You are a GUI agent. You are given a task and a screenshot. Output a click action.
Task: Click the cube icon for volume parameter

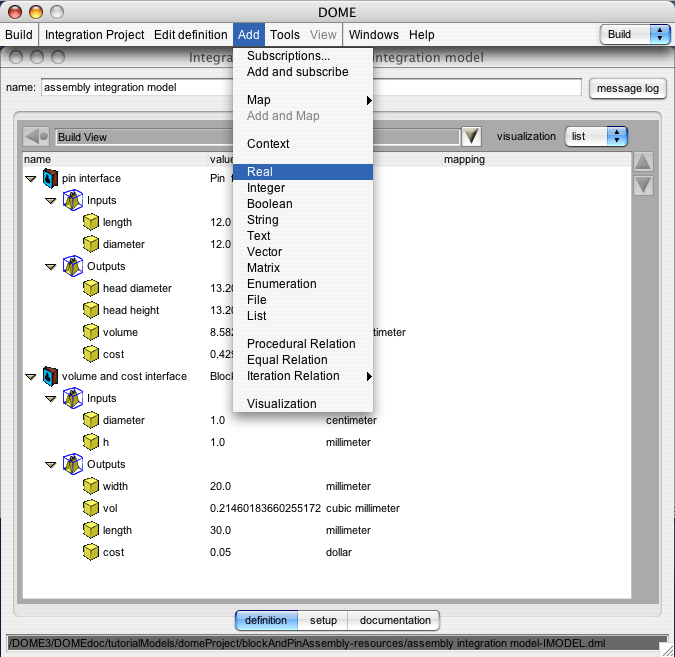coord(91,332)
